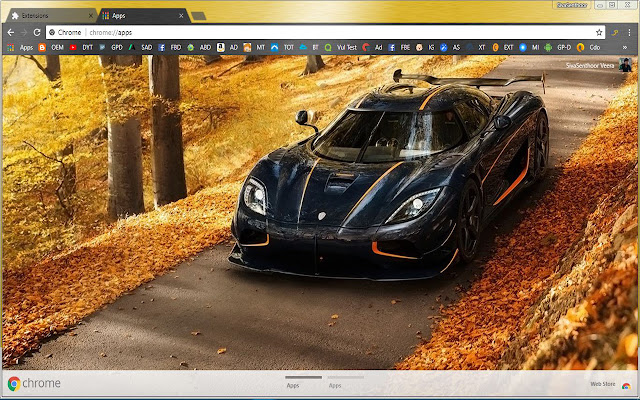Viewport: 640px width, 400px height.
Task: Open the Ad bookmark beside Vul Test
Action: (373, 47)
